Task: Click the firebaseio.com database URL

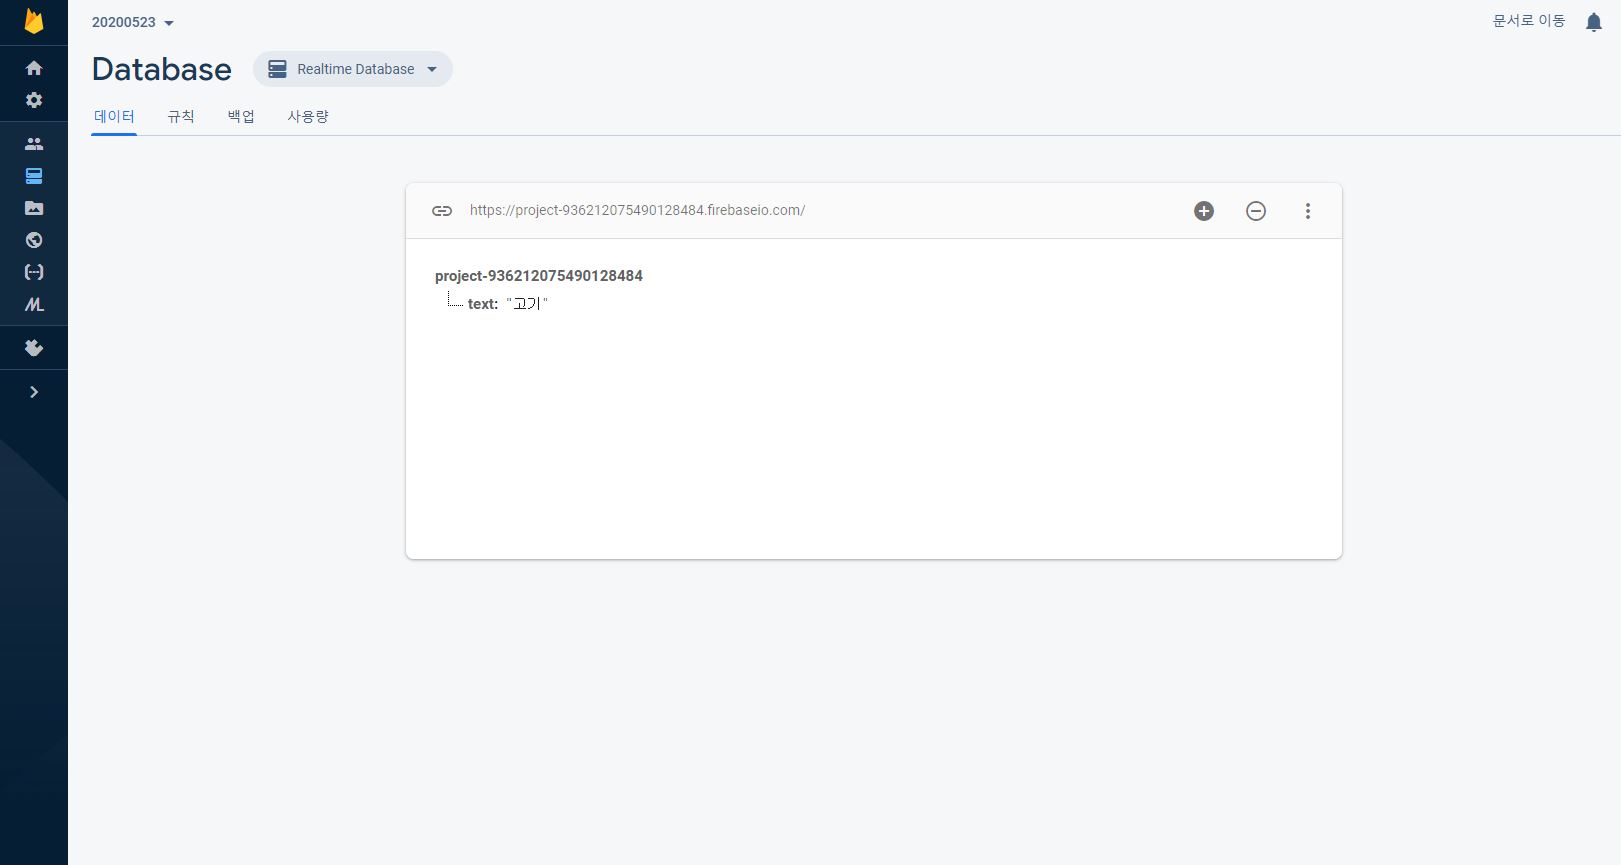Action: point(637,210)
